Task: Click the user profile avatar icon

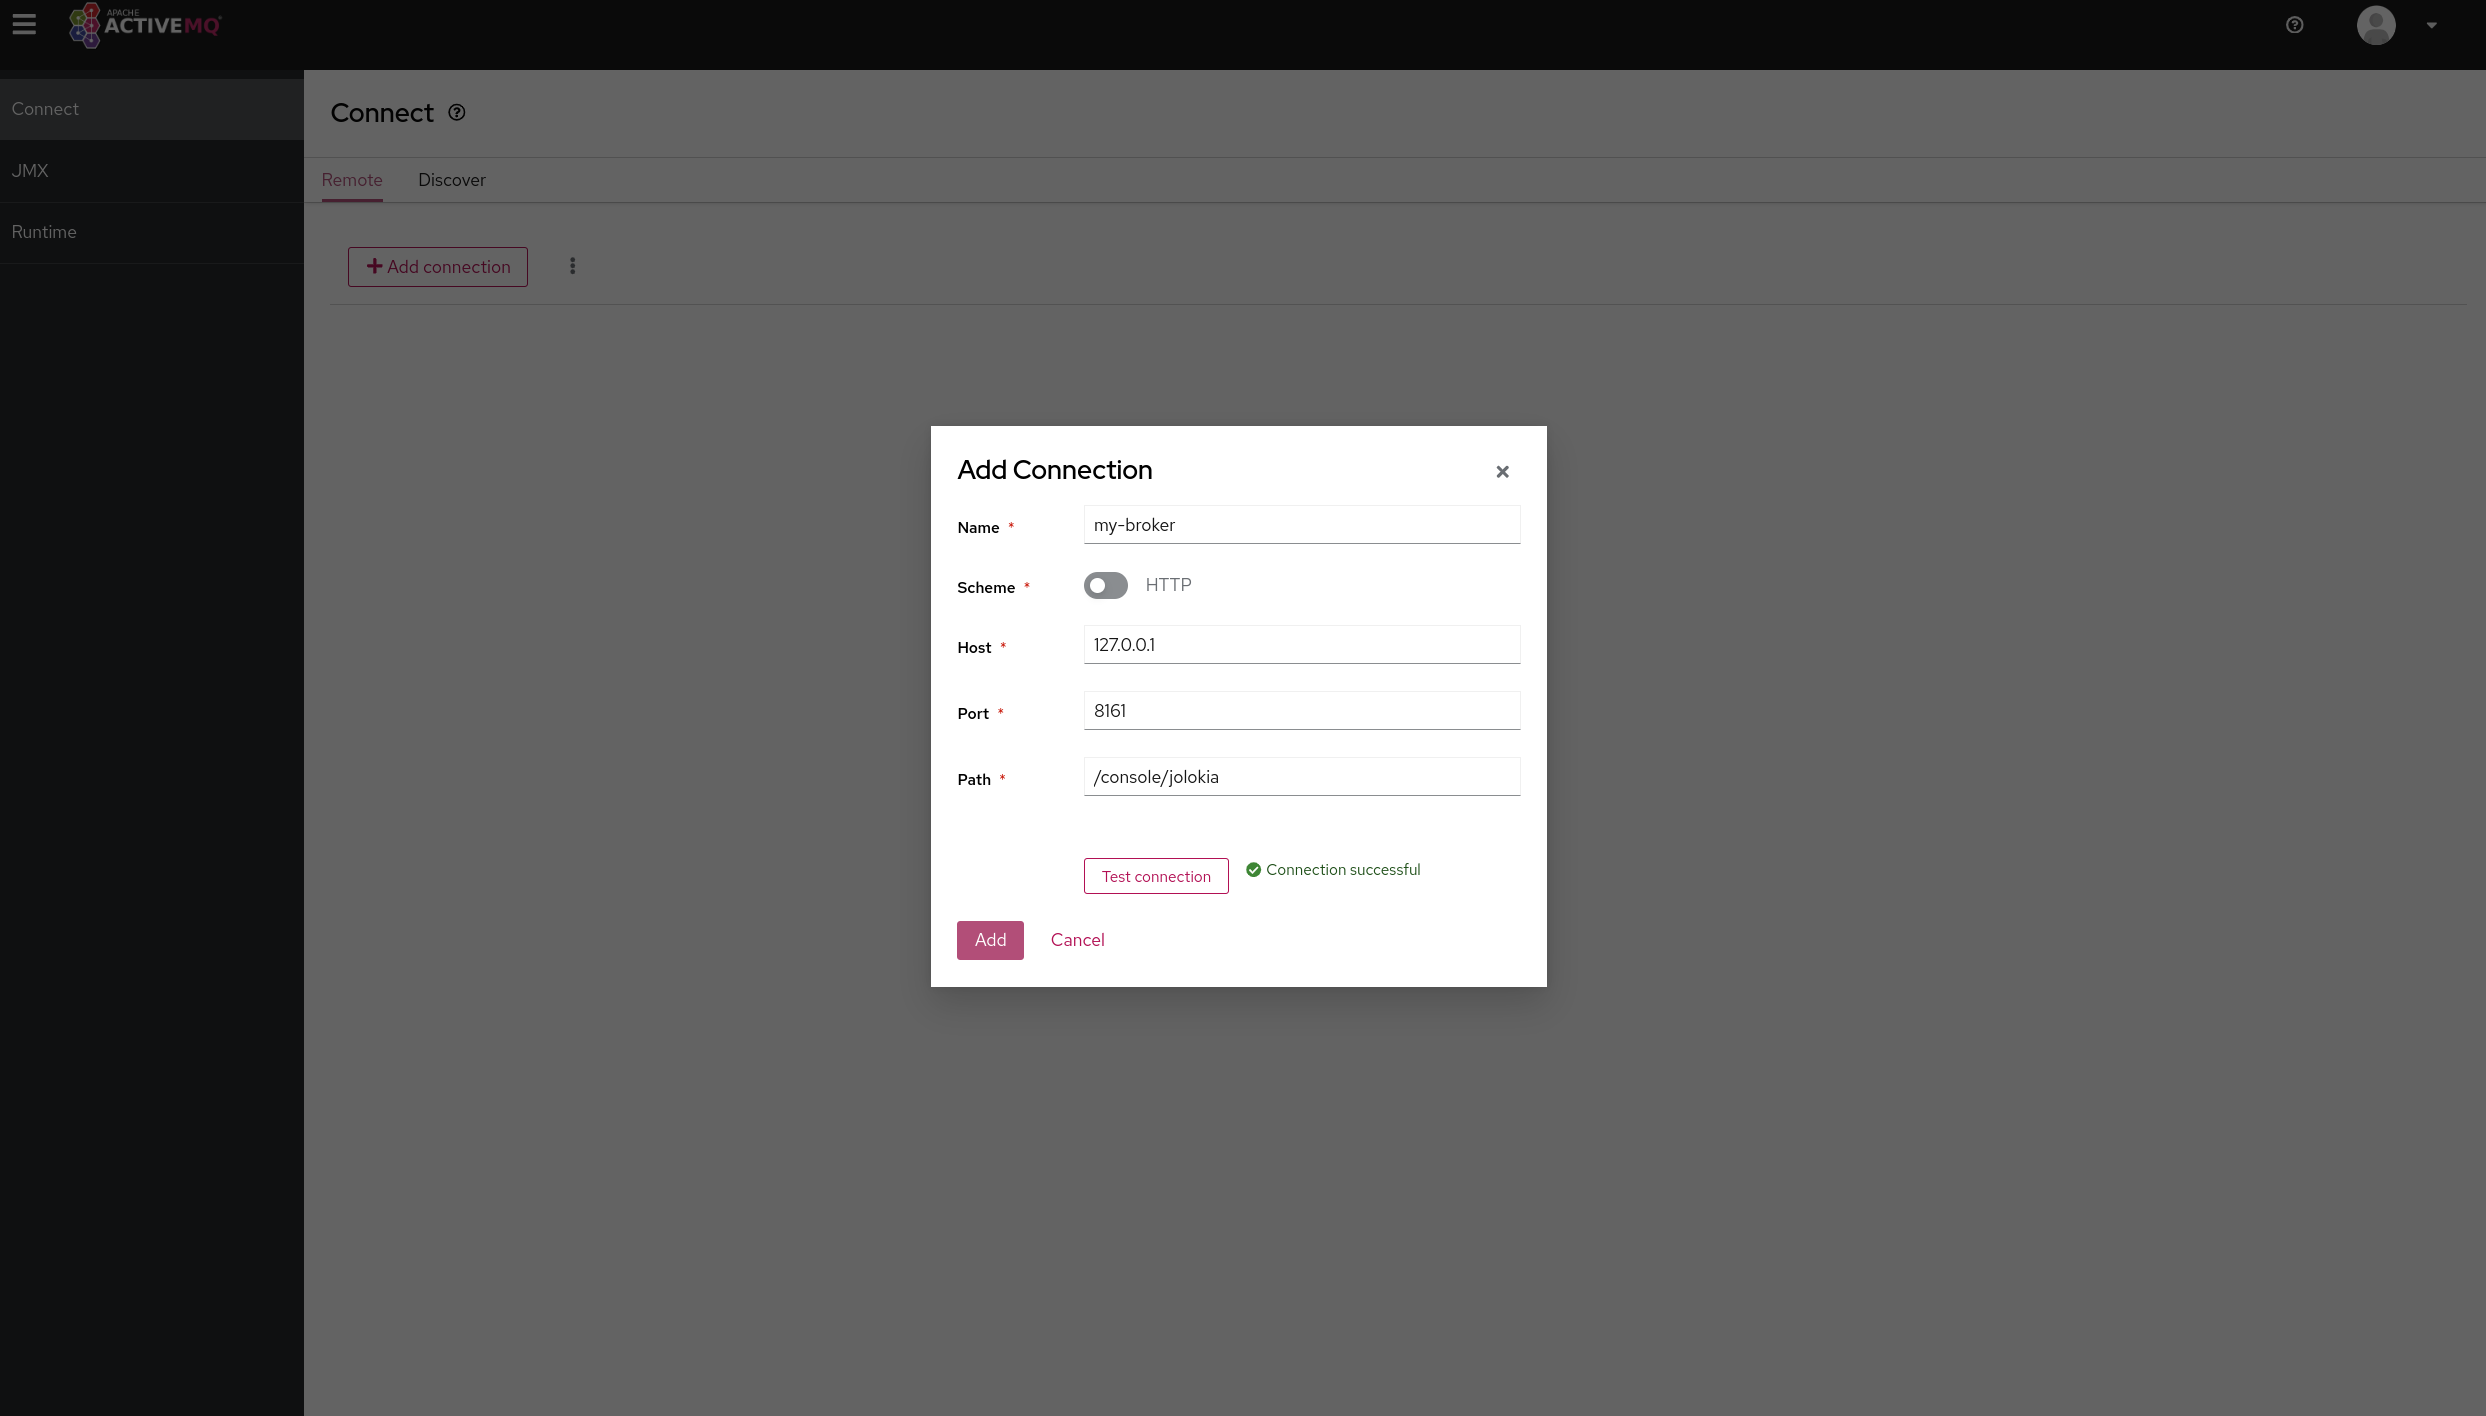Action: pyautogui.click(x=2377, y=26)
